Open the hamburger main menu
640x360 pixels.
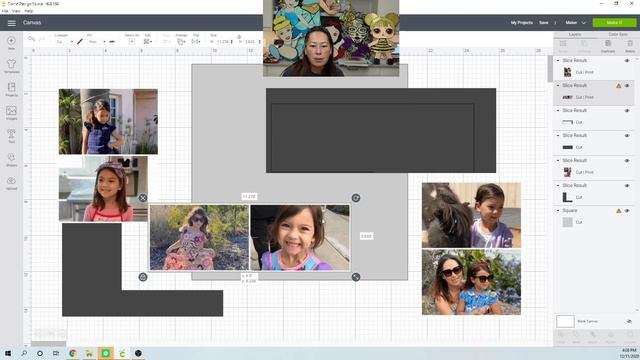tap(11, 23)
